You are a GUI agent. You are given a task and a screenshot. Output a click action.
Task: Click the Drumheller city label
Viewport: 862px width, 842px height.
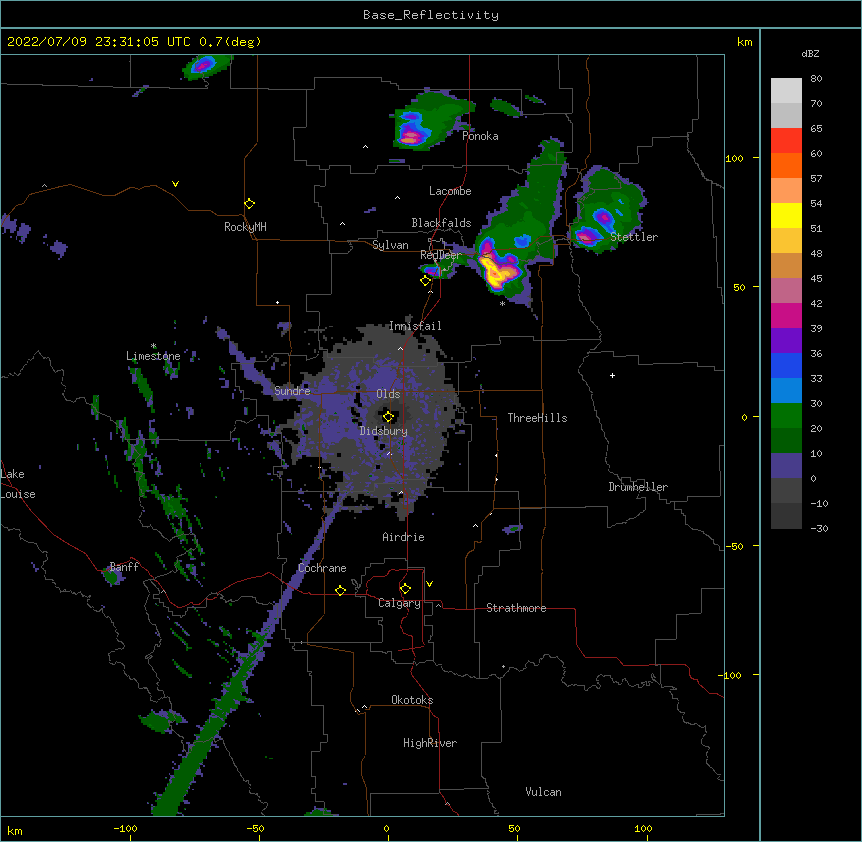[638, 487]
